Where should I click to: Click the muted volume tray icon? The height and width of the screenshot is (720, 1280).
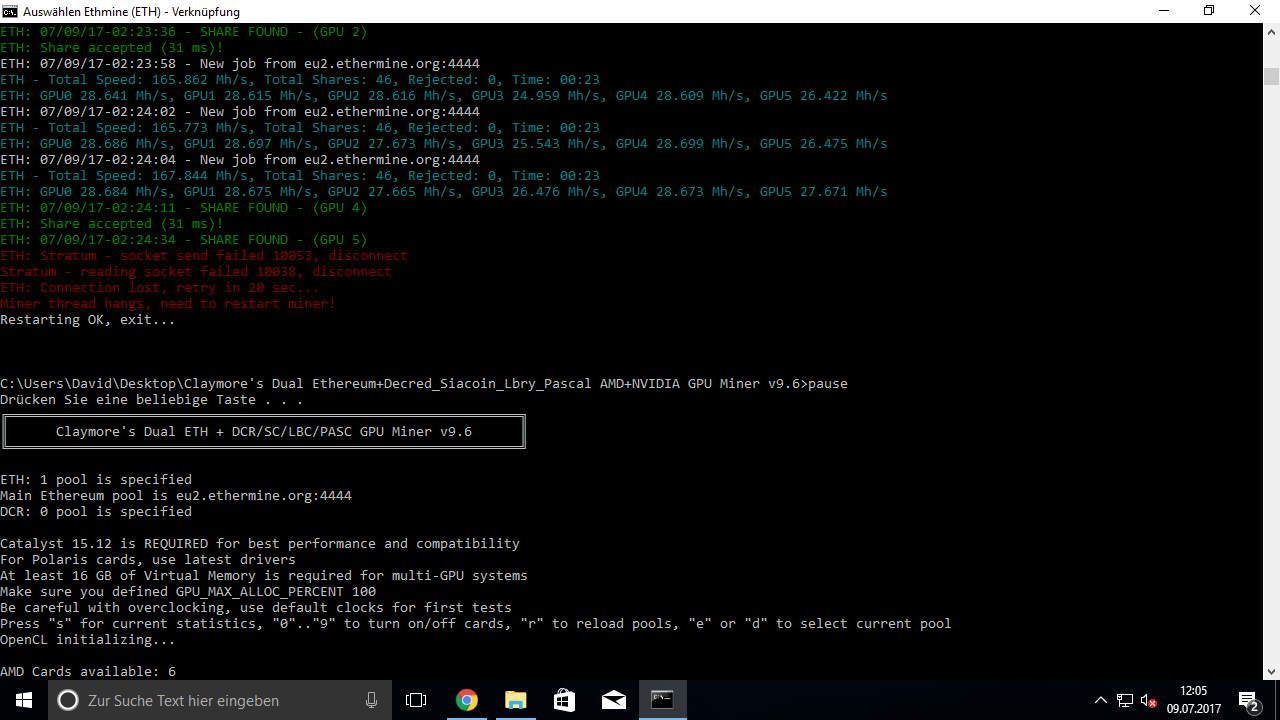[1149, 700]
